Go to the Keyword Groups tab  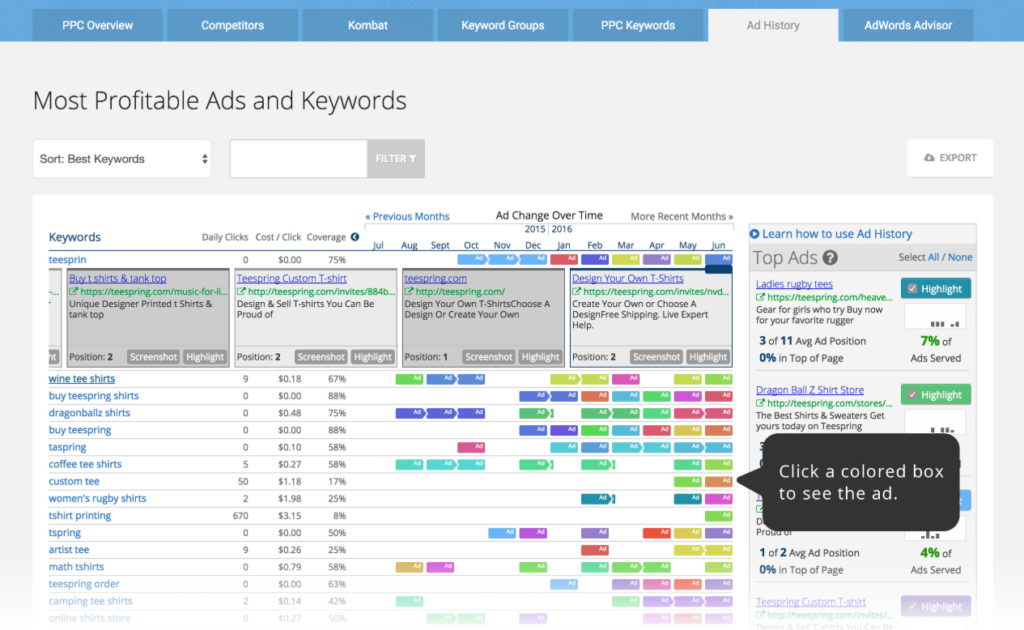[503, 25]
